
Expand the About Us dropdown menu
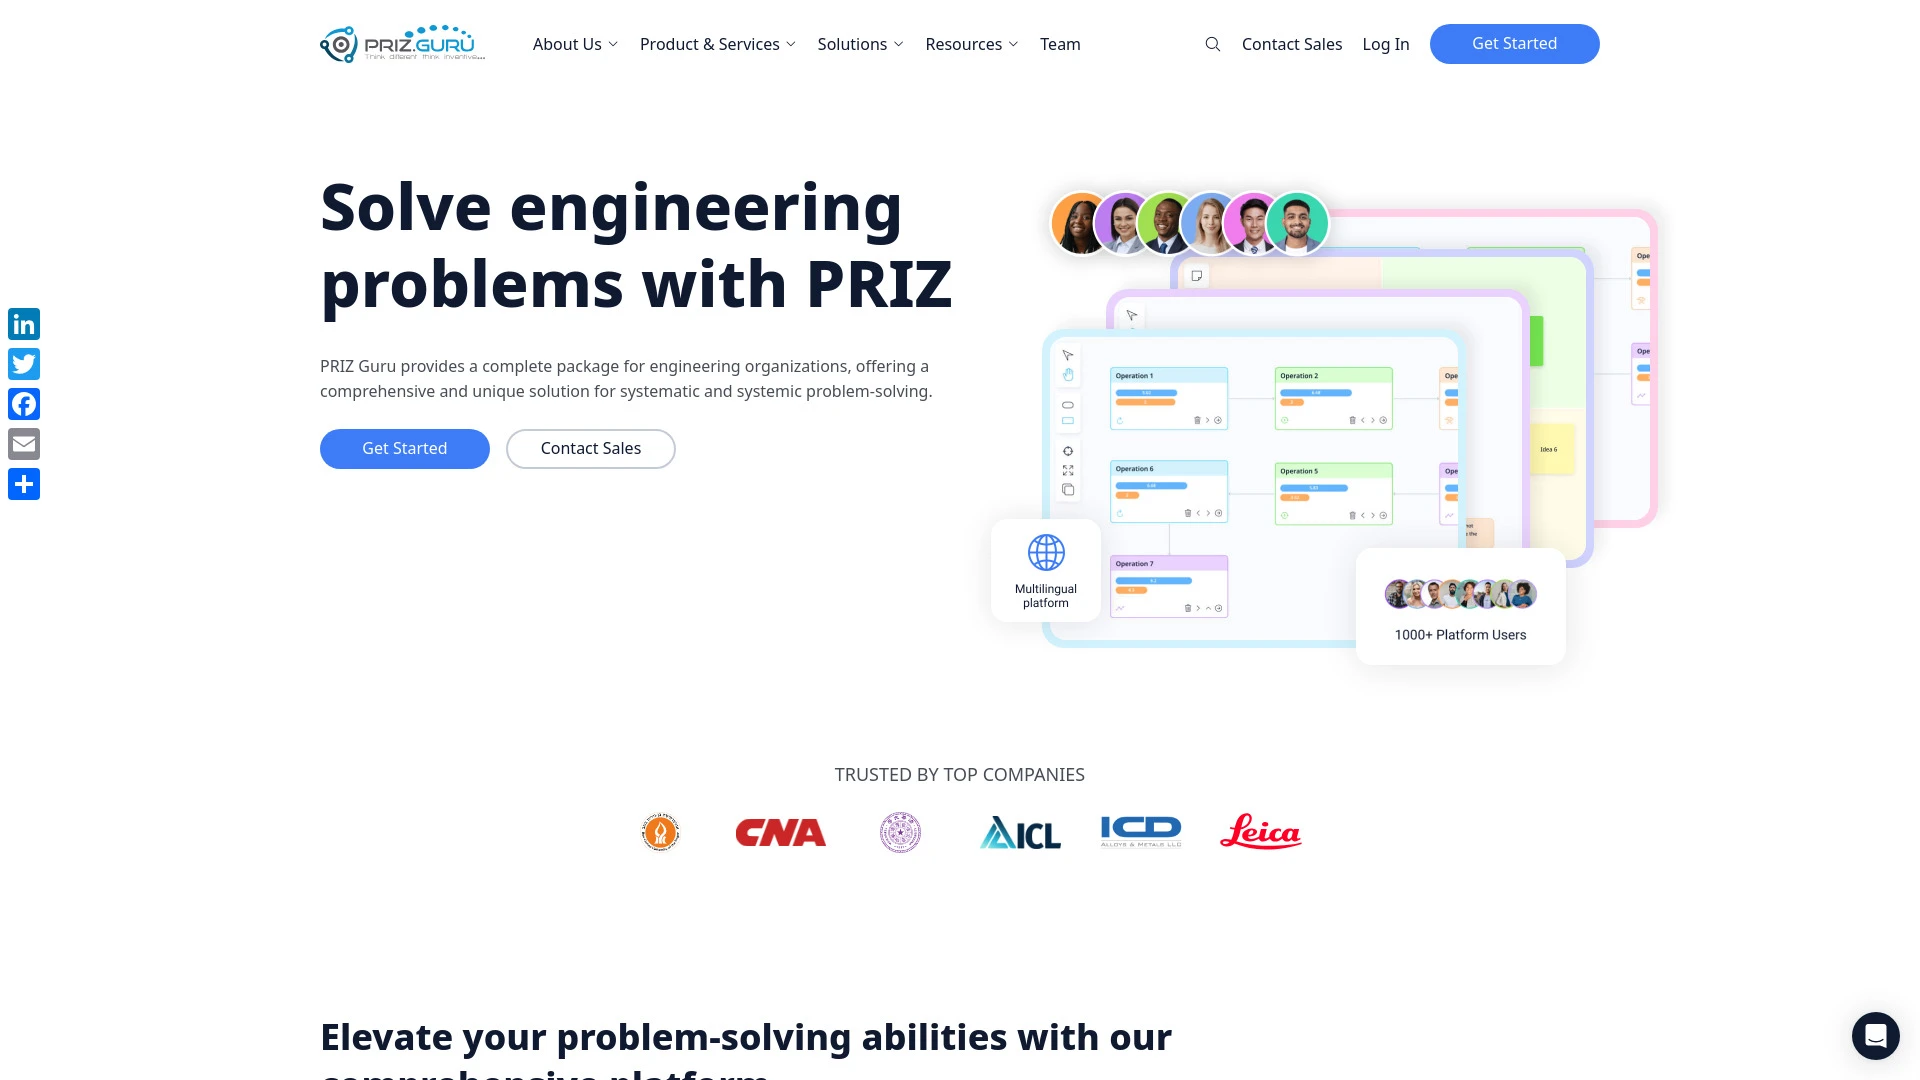tap(575, 44)
